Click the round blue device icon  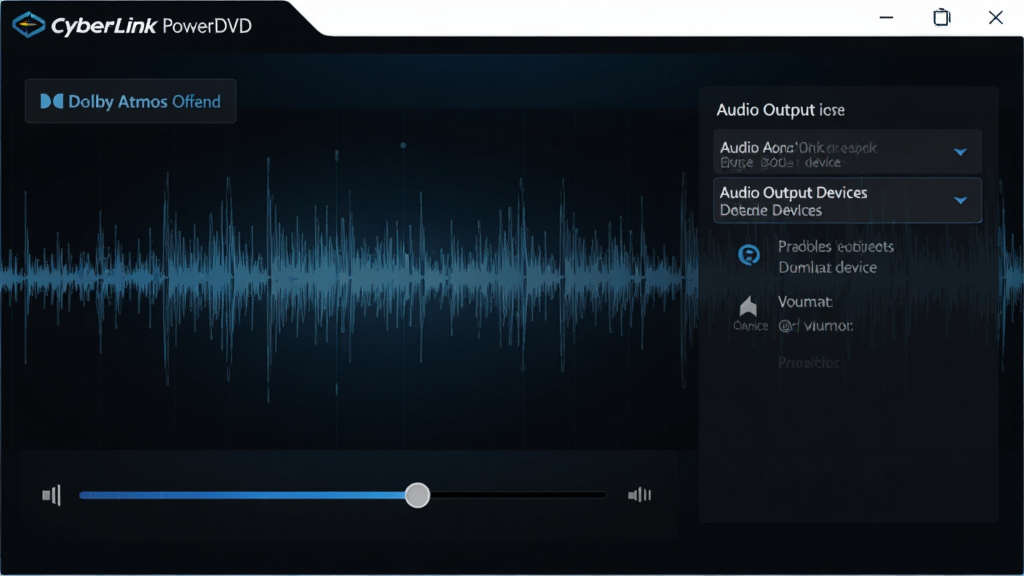[748, 255]
